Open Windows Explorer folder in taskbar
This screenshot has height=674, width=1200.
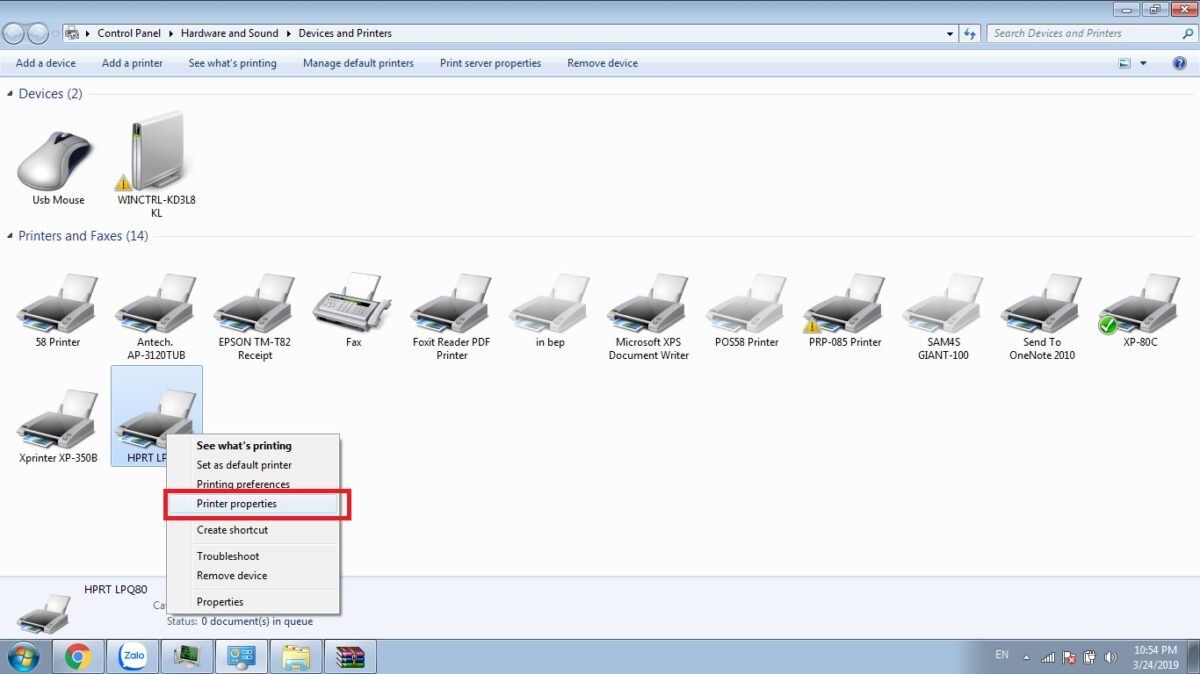pos(296,656)
